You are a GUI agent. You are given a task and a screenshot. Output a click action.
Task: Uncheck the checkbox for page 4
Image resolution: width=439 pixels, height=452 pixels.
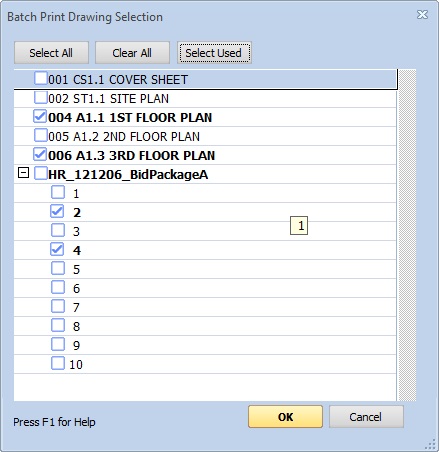[57, 249]
